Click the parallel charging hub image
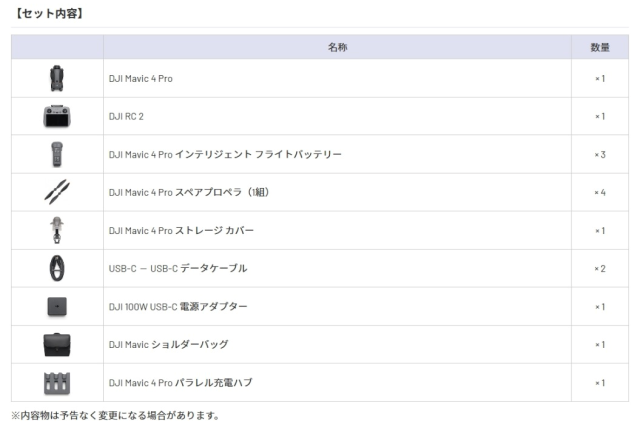This screenshot has height=428, width=640. [56, 382]
